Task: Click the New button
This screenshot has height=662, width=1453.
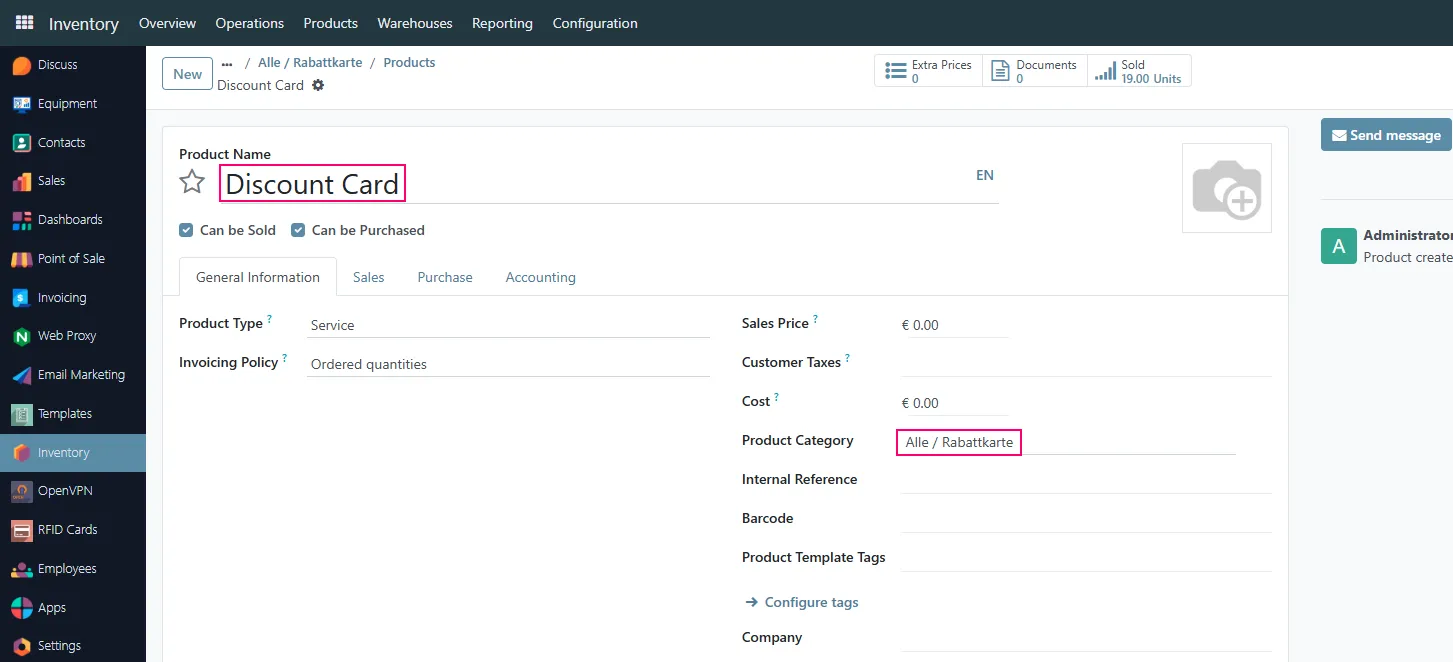Action: point(188,74)
